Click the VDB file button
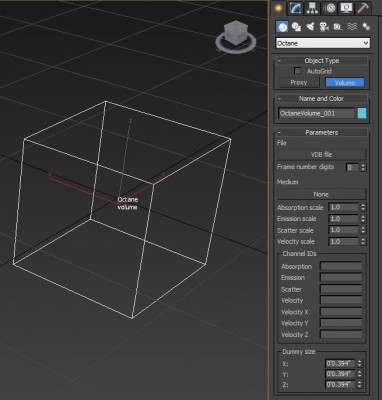This screenshot has height=400, width=382. tap(321, 154)
